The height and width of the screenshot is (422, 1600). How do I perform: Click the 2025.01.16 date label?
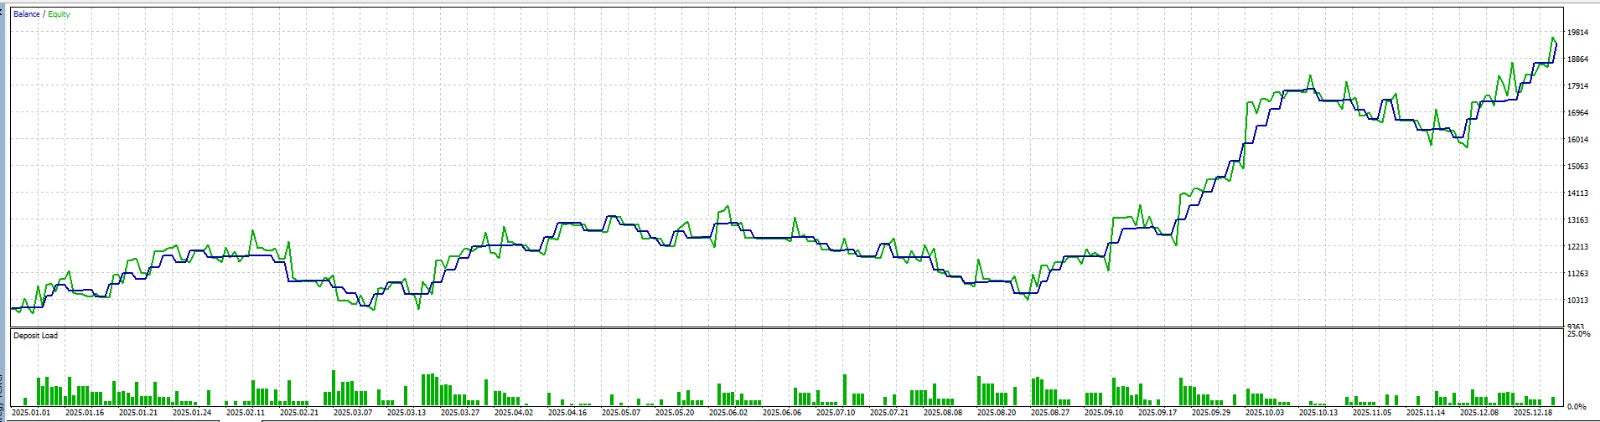tap(85, 412)
